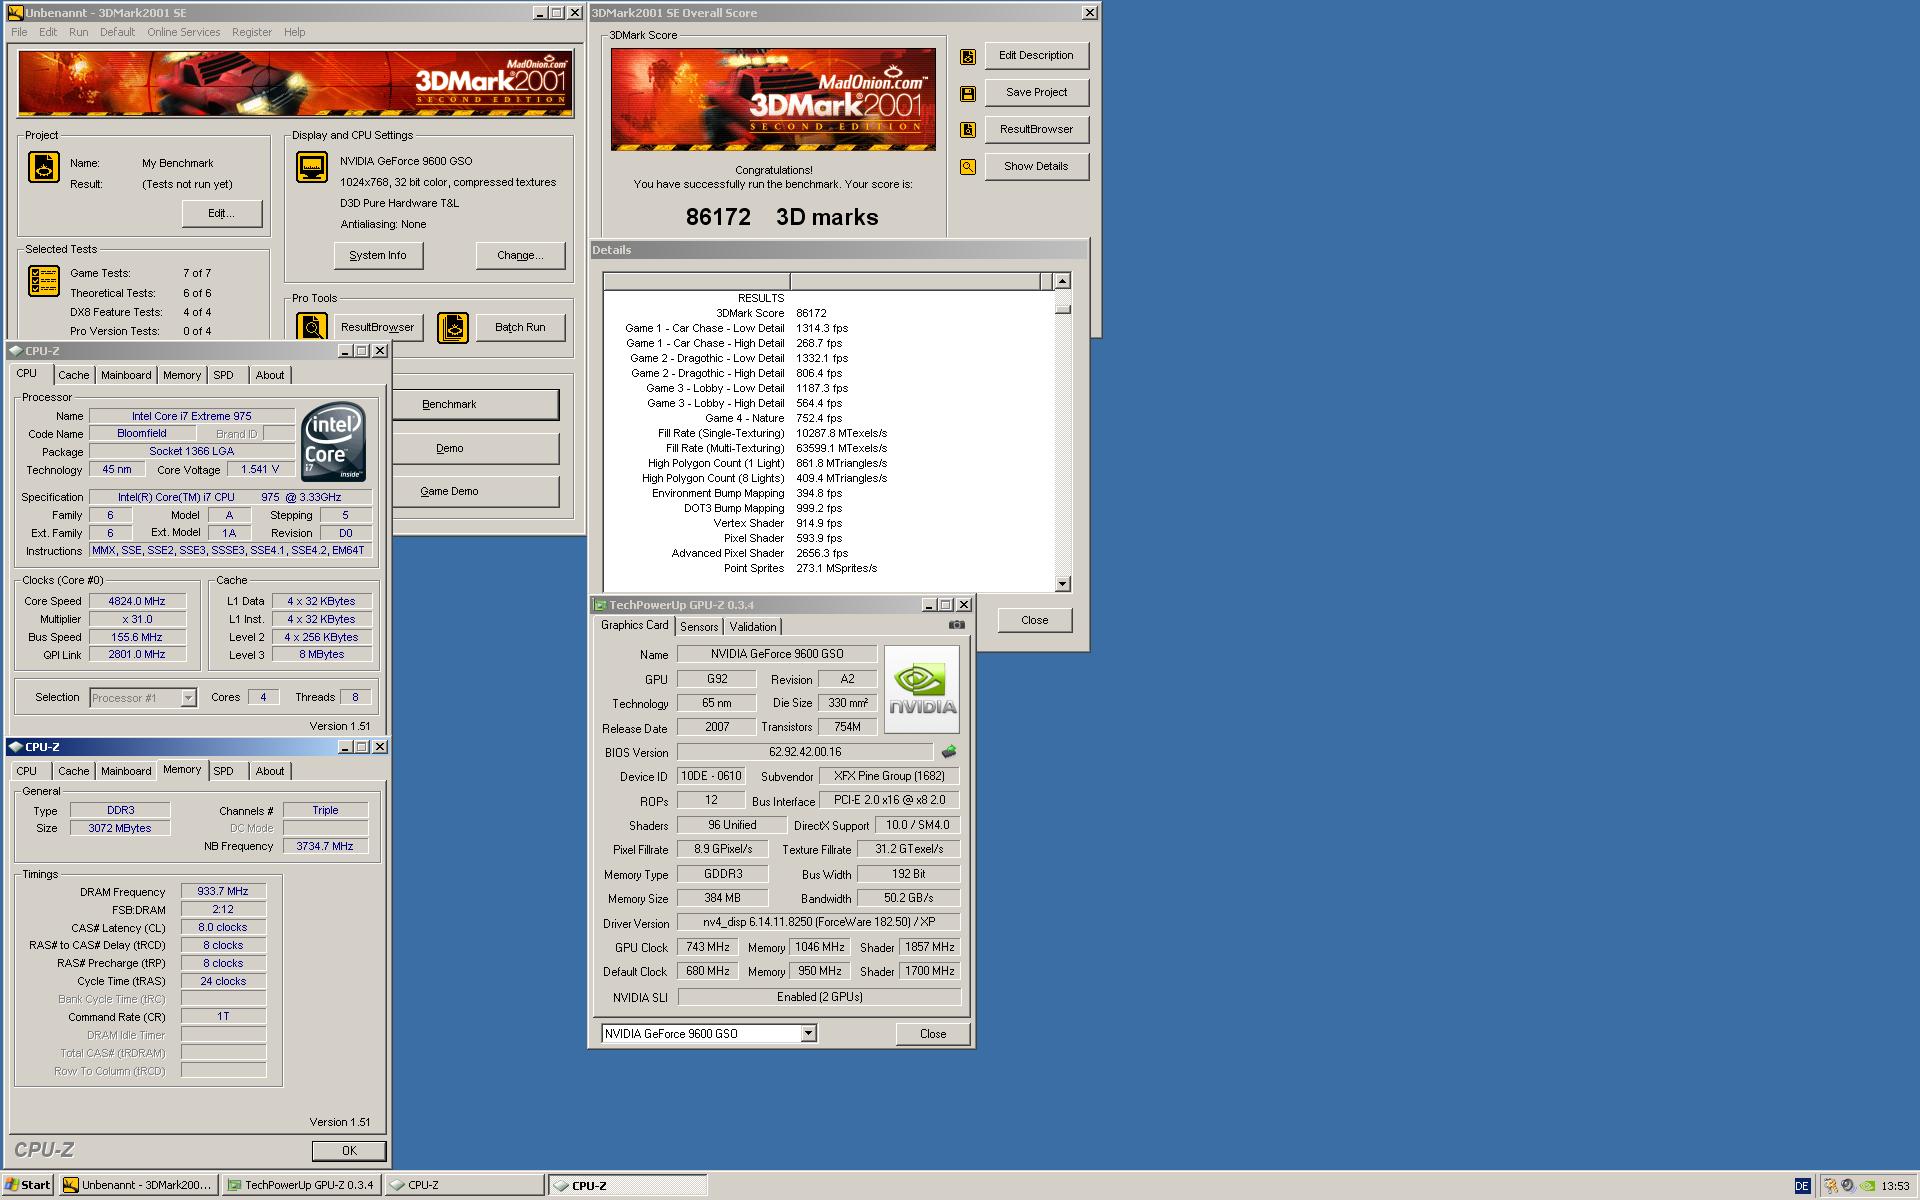Click Close button in Details window
The height and width of the screenshot is (1200, 1920).
[x=1035, y=621]
